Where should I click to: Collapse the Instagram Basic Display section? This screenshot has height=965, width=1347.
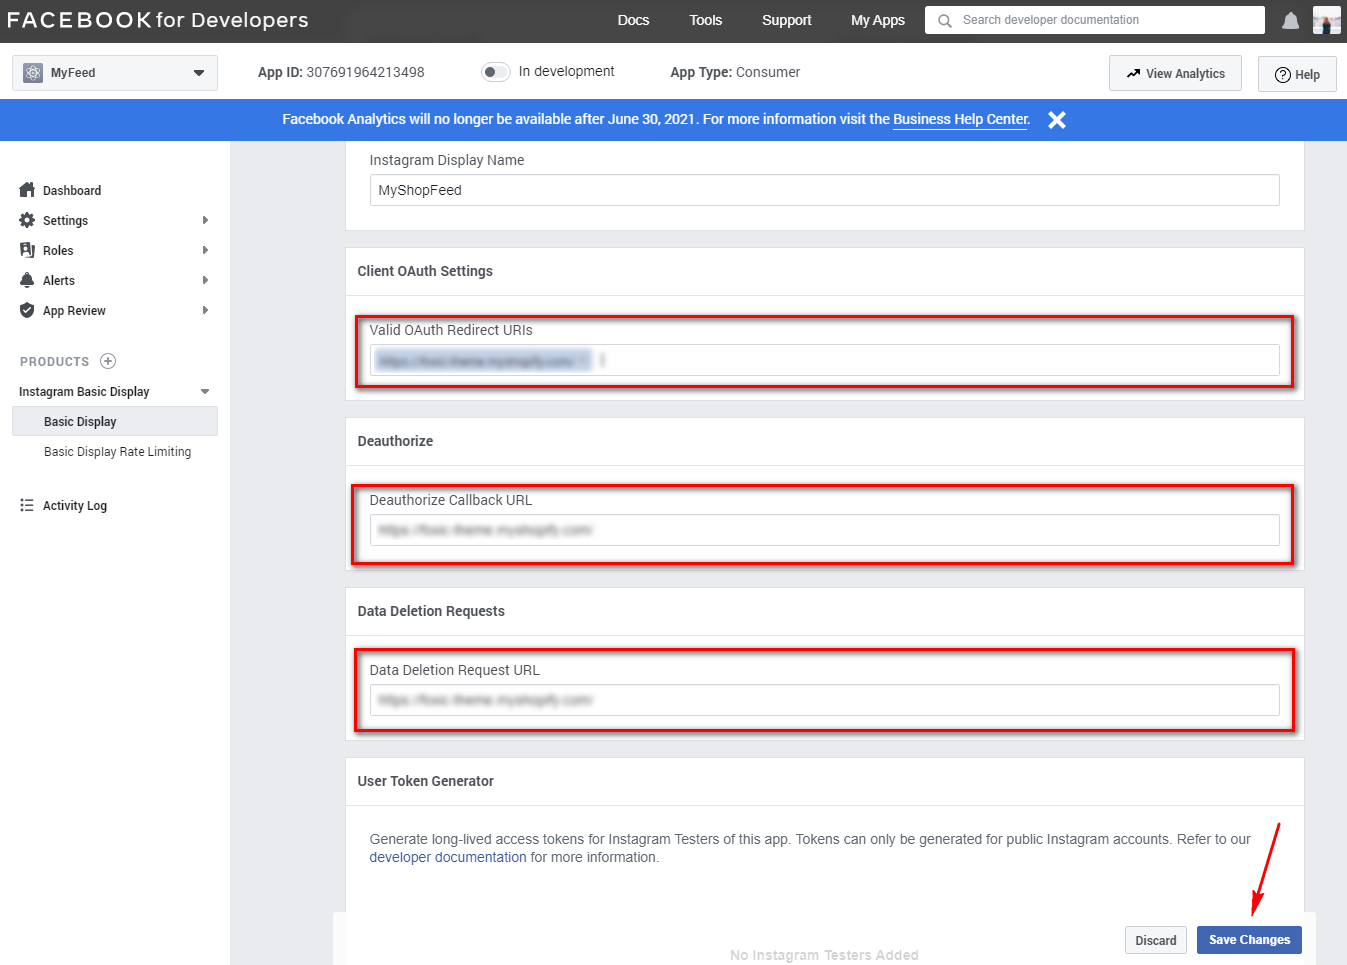(x=205, y=392)
